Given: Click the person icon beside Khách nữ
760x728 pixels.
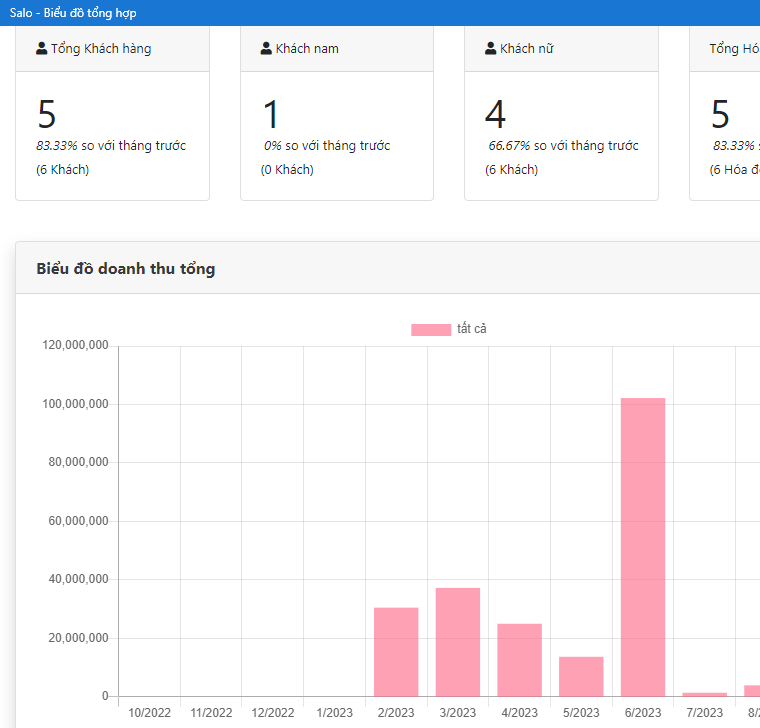Looking at the screenshot, I should (x=490, y=49).
